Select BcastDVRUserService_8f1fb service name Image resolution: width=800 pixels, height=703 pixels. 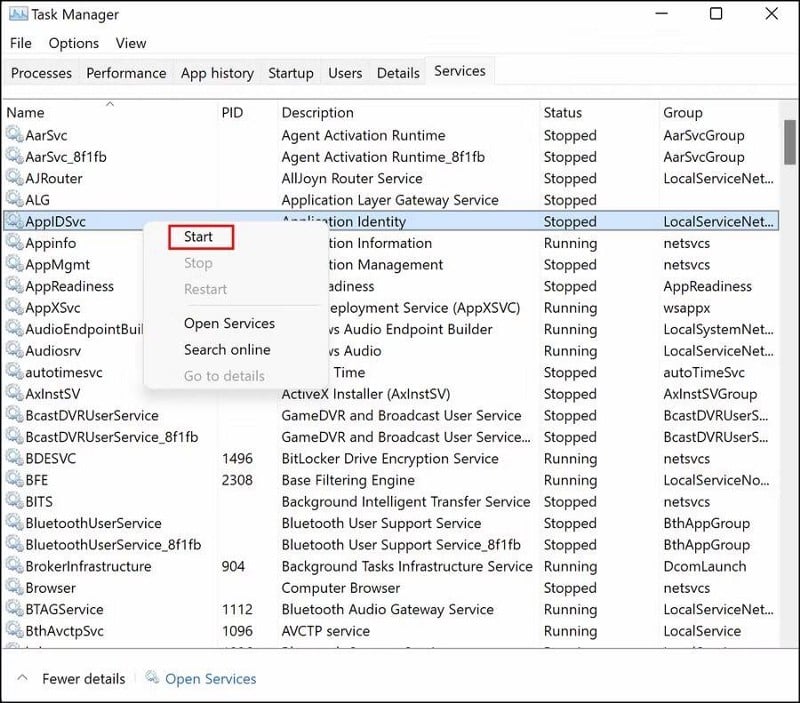coord(112,437)
